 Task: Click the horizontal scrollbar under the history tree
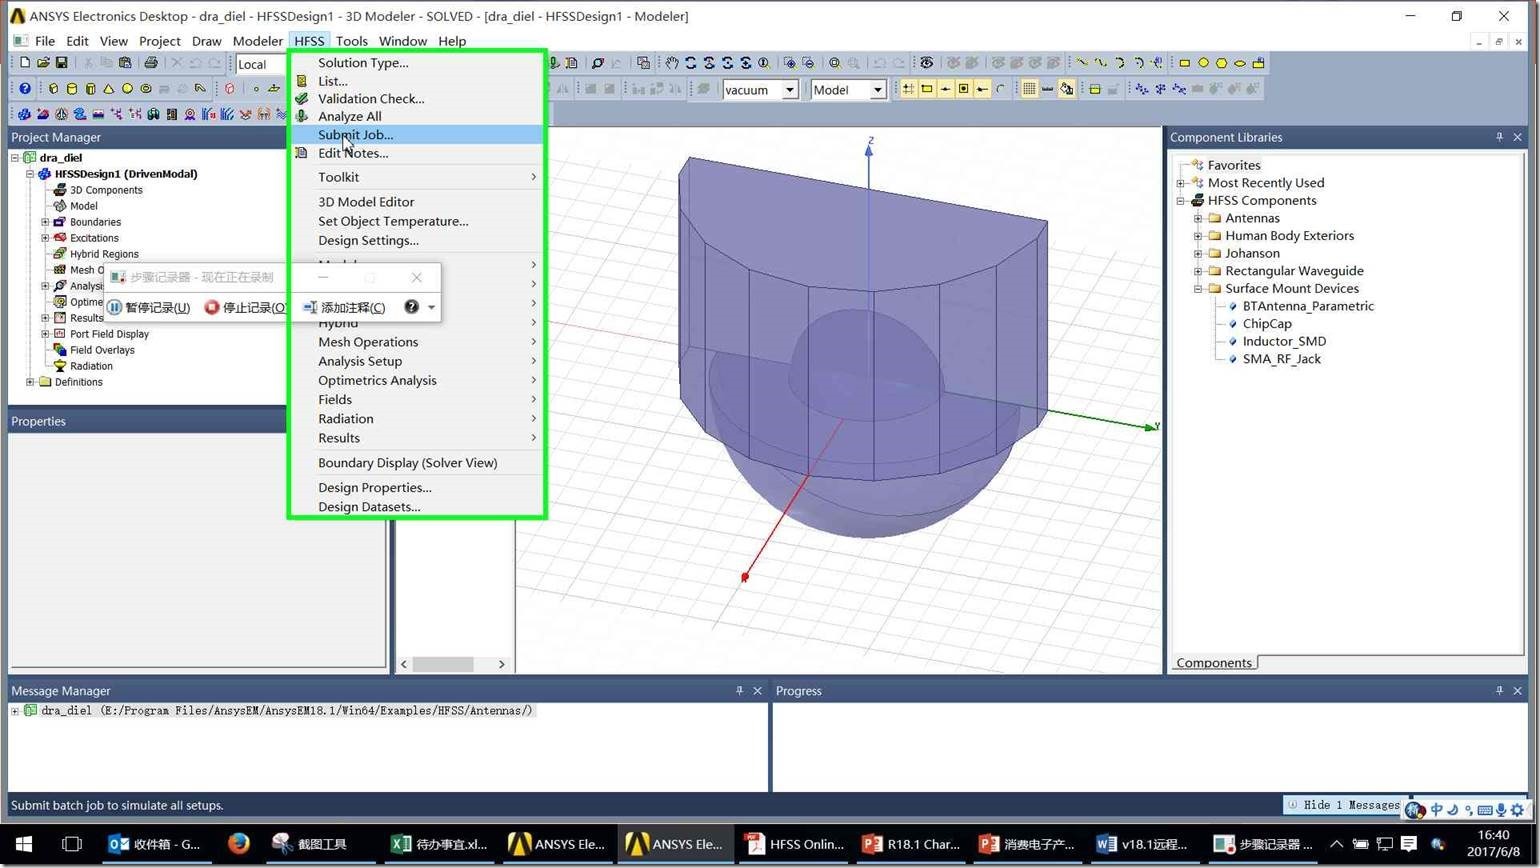(443, 664)
